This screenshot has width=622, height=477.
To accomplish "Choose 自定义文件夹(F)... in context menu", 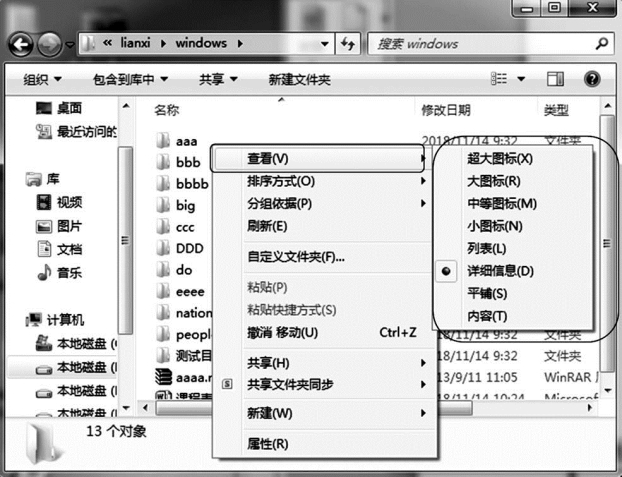I will coord(324,257).
